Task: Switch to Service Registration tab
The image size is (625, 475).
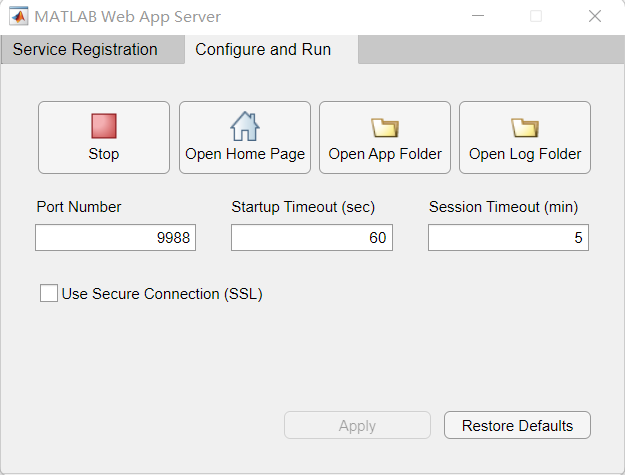Action: pyautogui.click(x=92, y=49)
